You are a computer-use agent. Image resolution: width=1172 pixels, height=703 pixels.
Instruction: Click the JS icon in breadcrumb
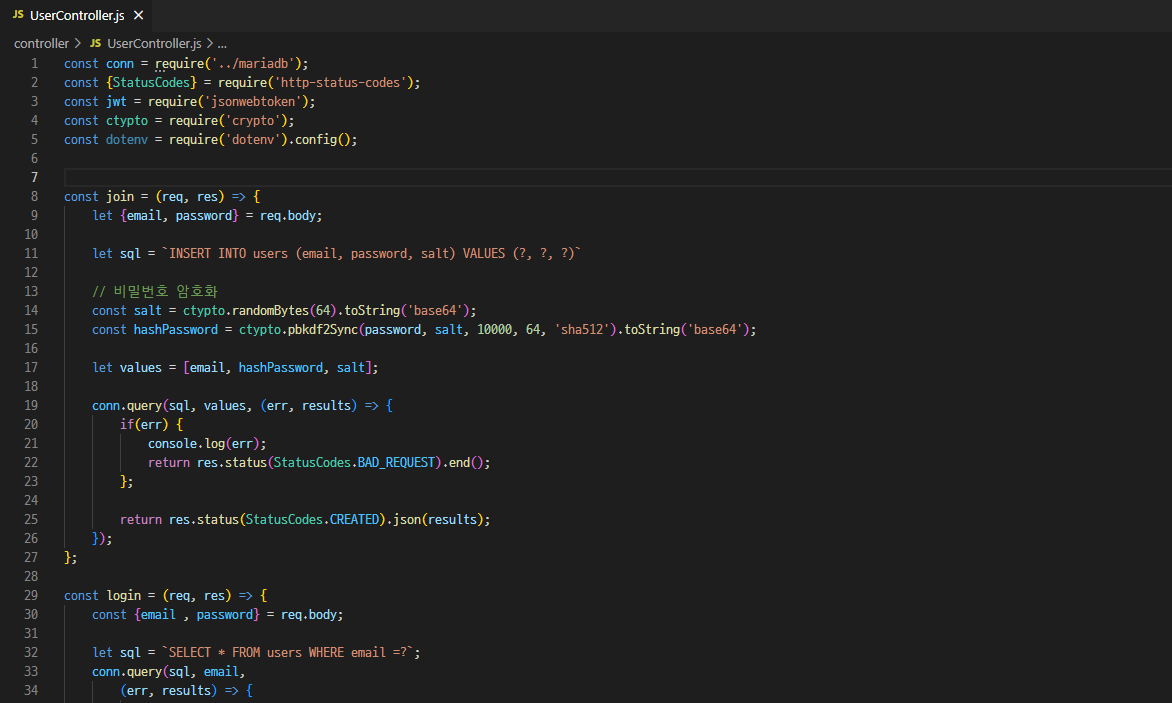click(x=96, y=43)
